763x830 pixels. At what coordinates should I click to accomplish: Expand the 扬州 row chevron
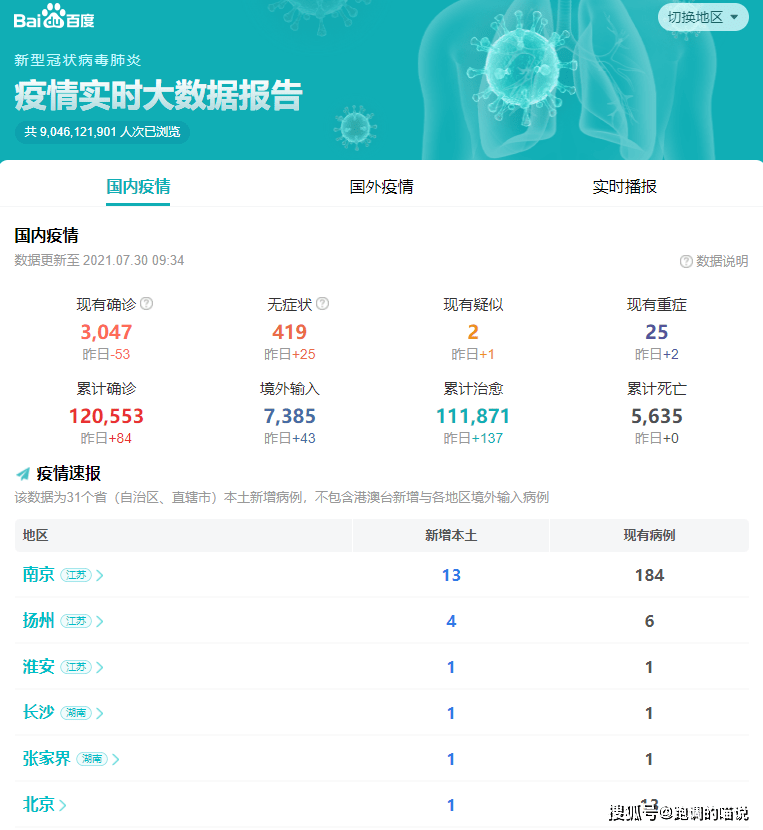pos(100,621)
